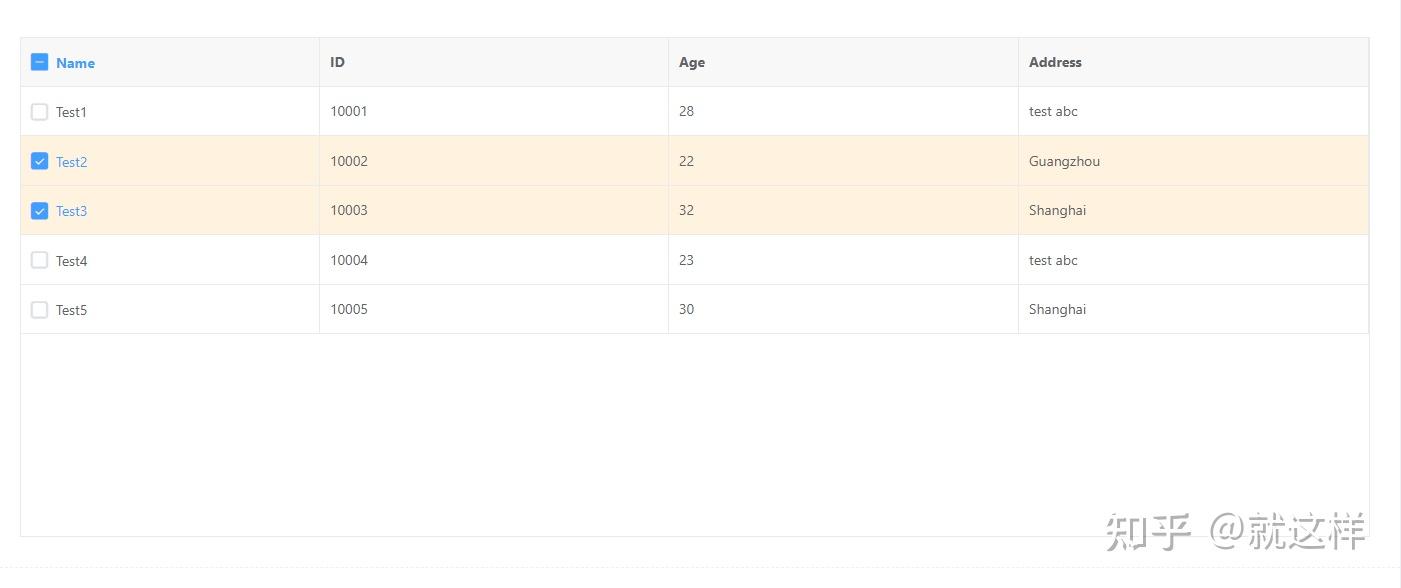
Task: Click the Name column header
Action: click(x=74, y=62)
